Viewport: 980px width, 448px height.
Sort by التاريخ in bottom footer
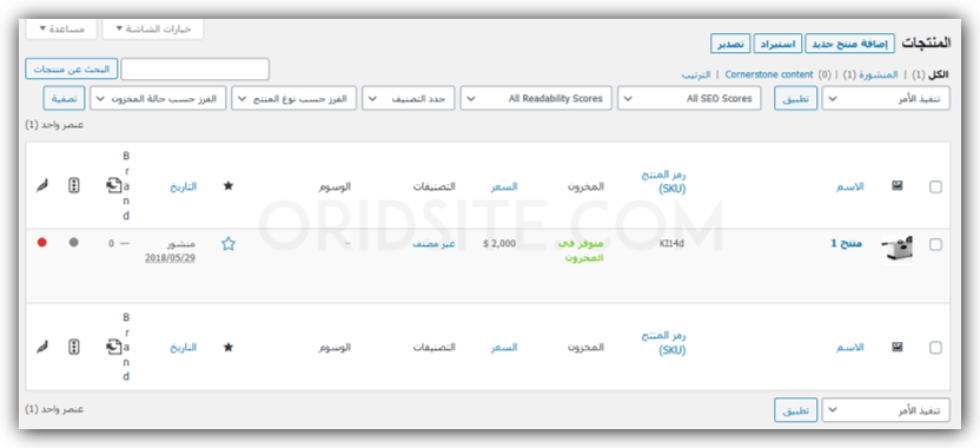tap(183, 347)
